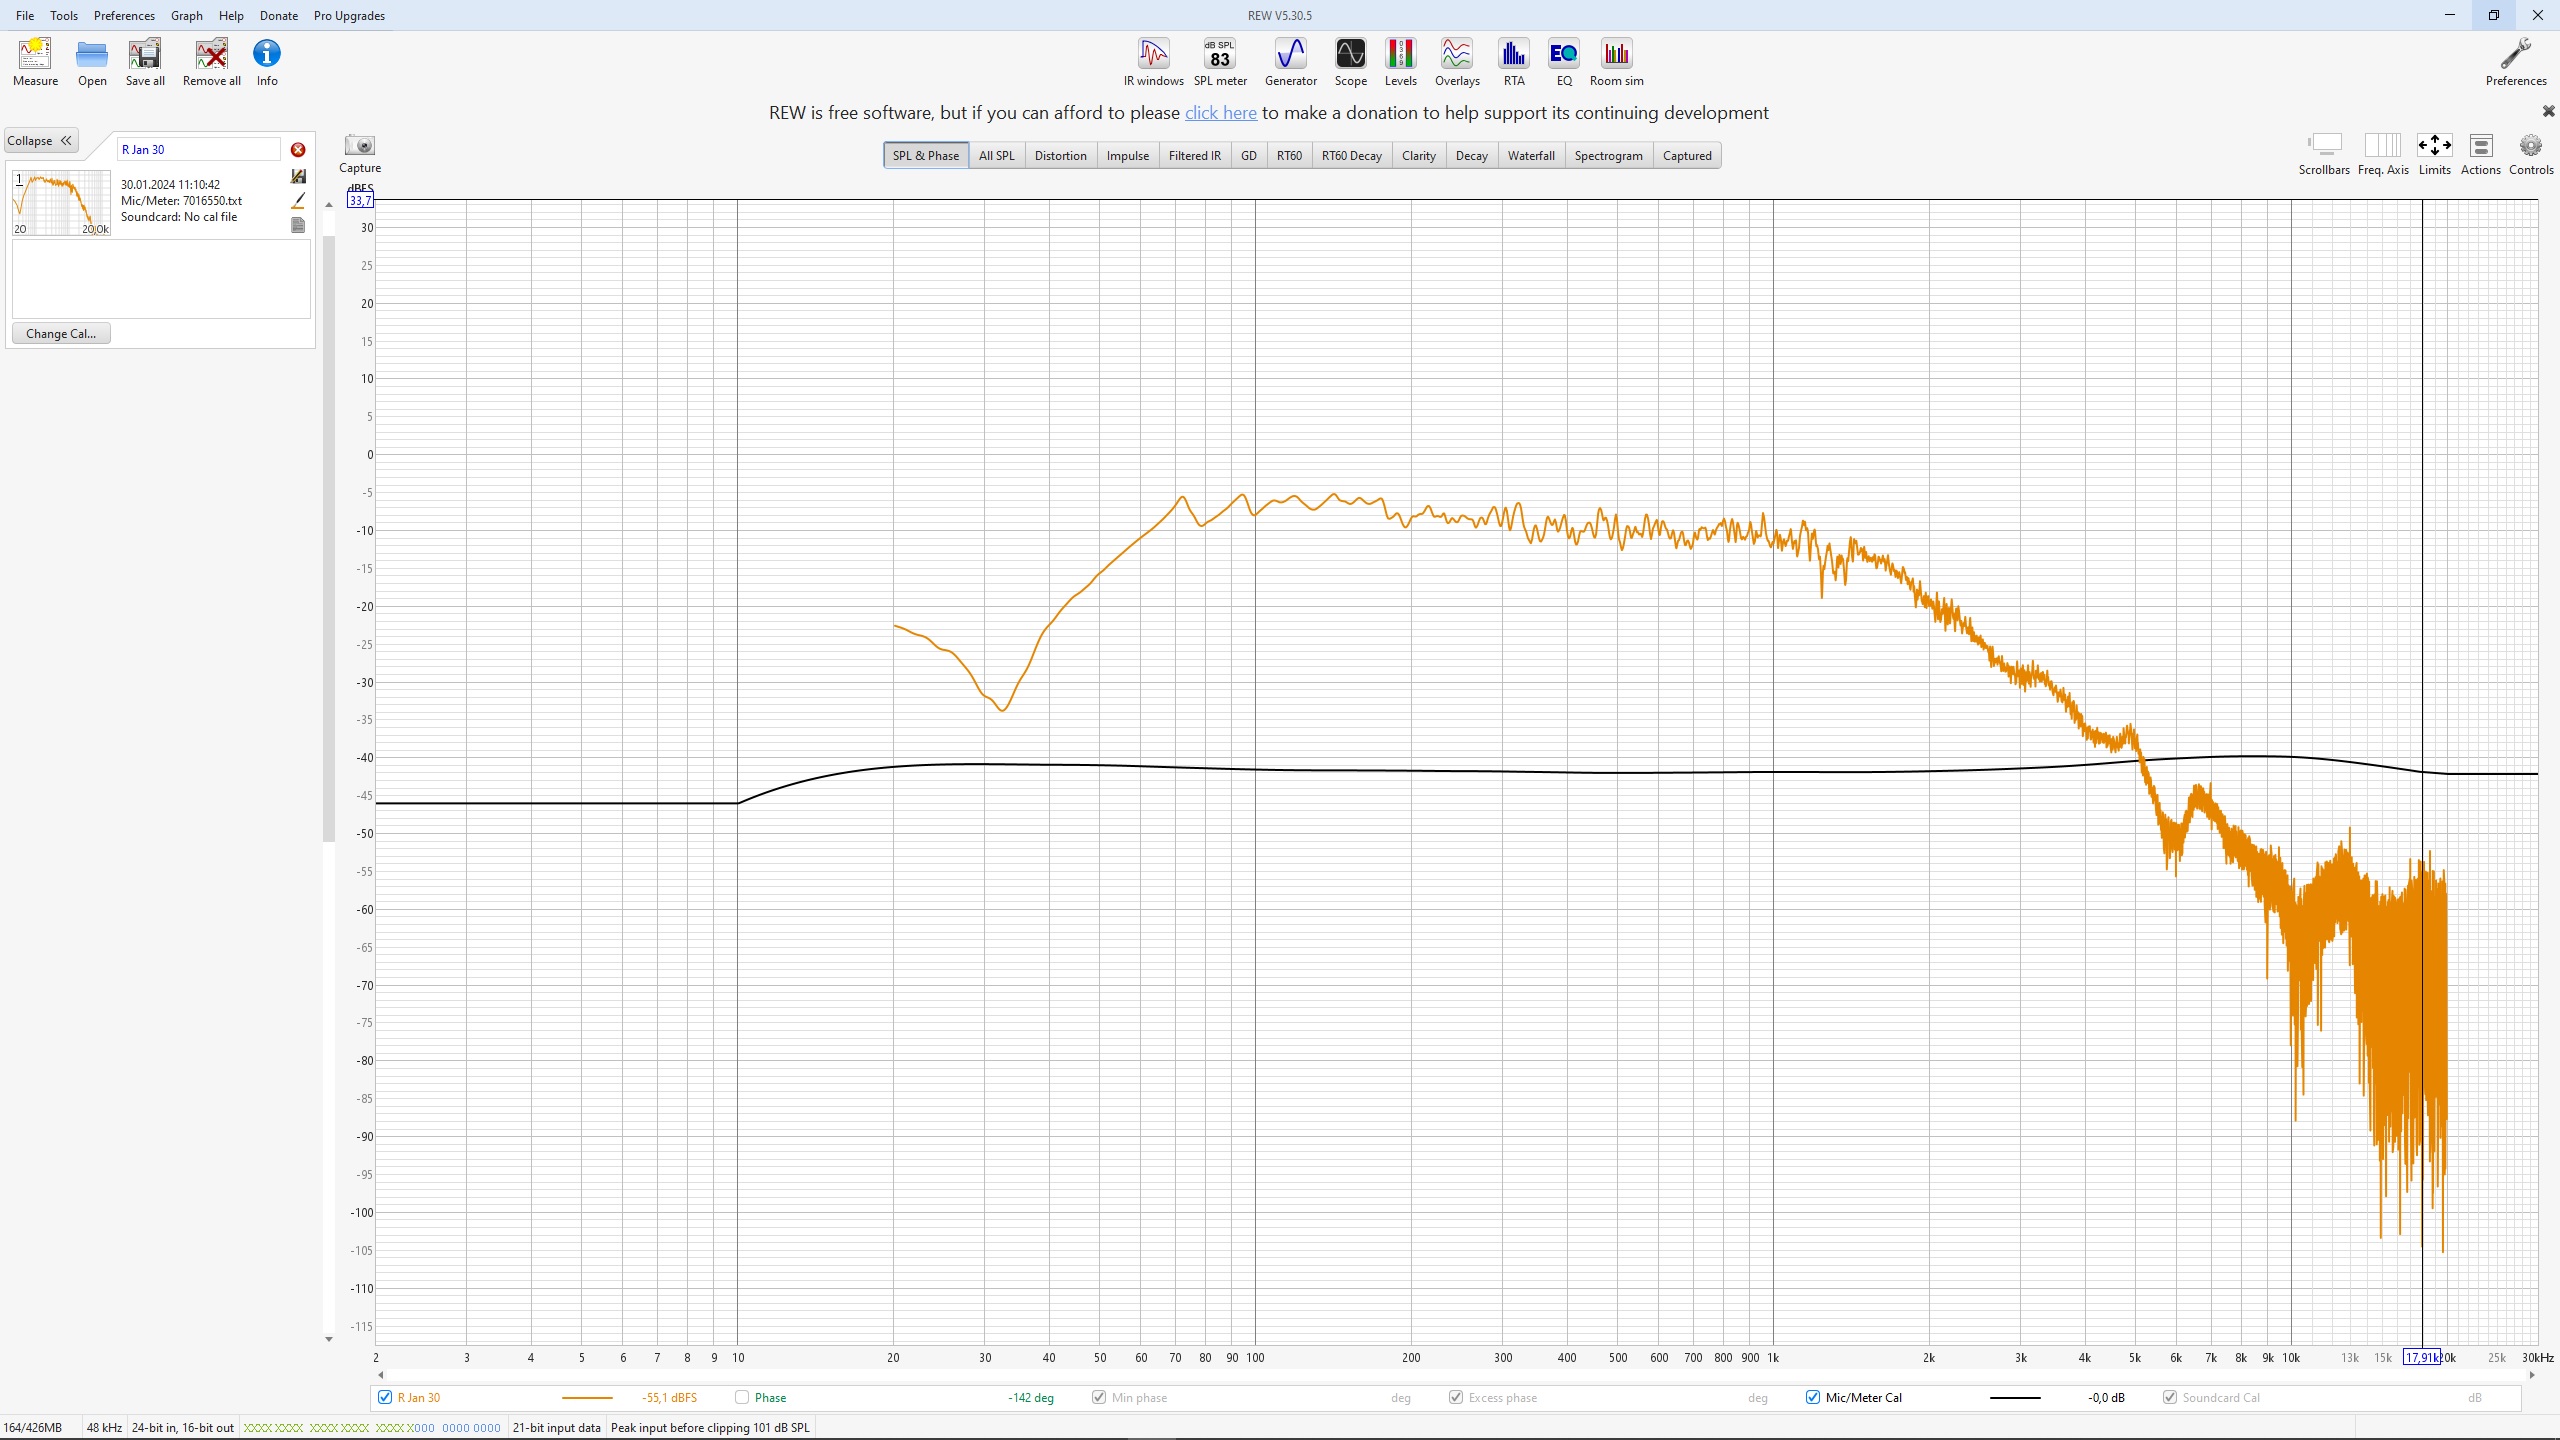Open the IR windows settings
Screen dimensions: 2560x1440
(x=1153, y=62)
